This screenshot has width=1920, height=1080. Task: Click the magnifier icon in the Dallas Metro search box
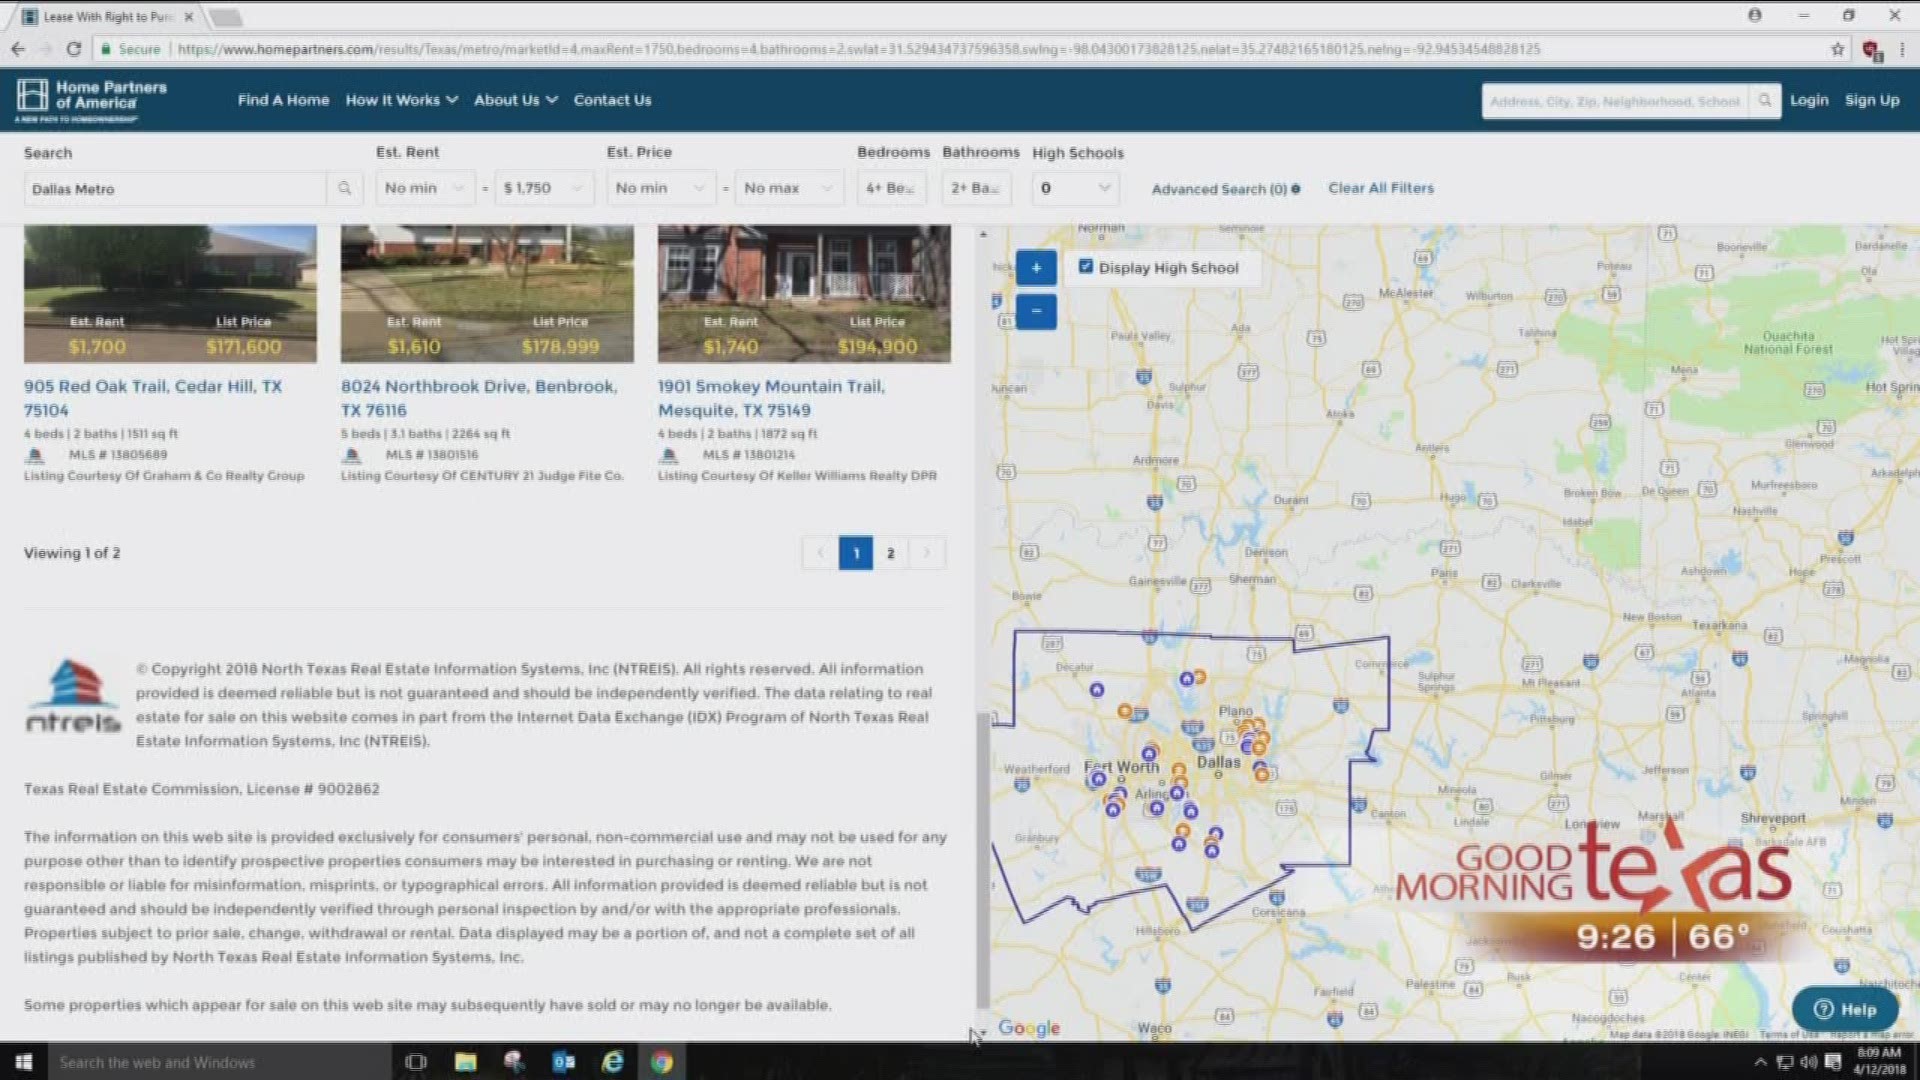pyautogui.click(x=345, y=188)
